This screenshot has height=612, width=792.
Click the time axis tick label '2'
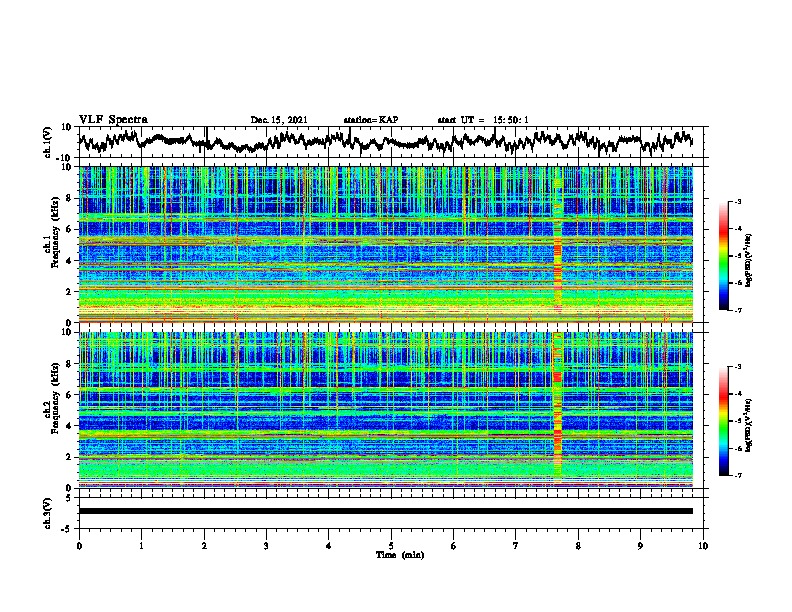click(204, 546)
